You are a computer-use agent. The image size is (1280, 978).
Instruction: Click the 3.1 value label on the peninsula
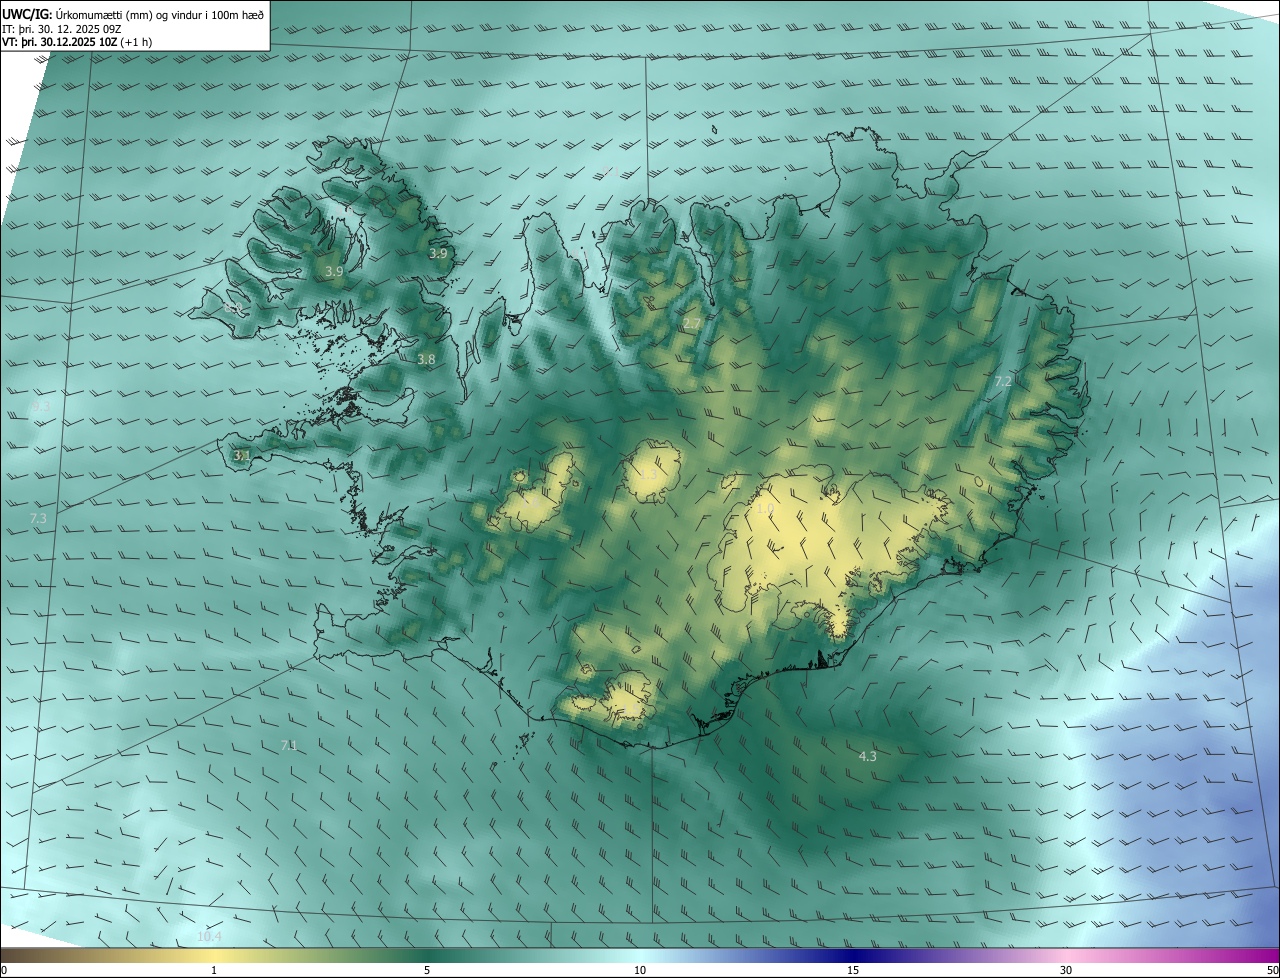pyautogui.click(x=241, y=455)
